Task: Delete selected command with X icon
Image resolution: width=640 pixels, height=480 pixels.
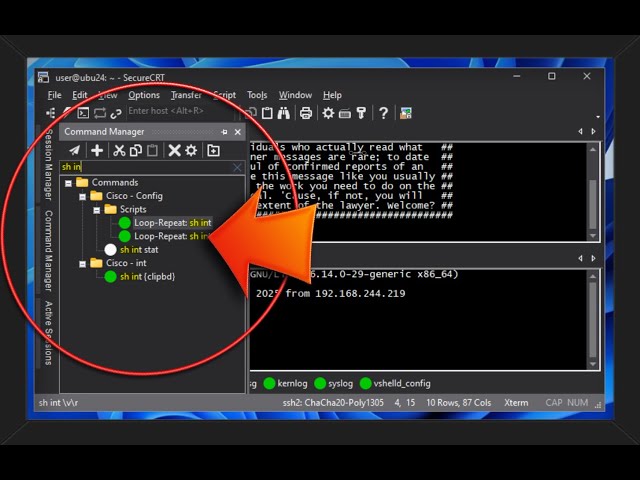Action: 174,151
